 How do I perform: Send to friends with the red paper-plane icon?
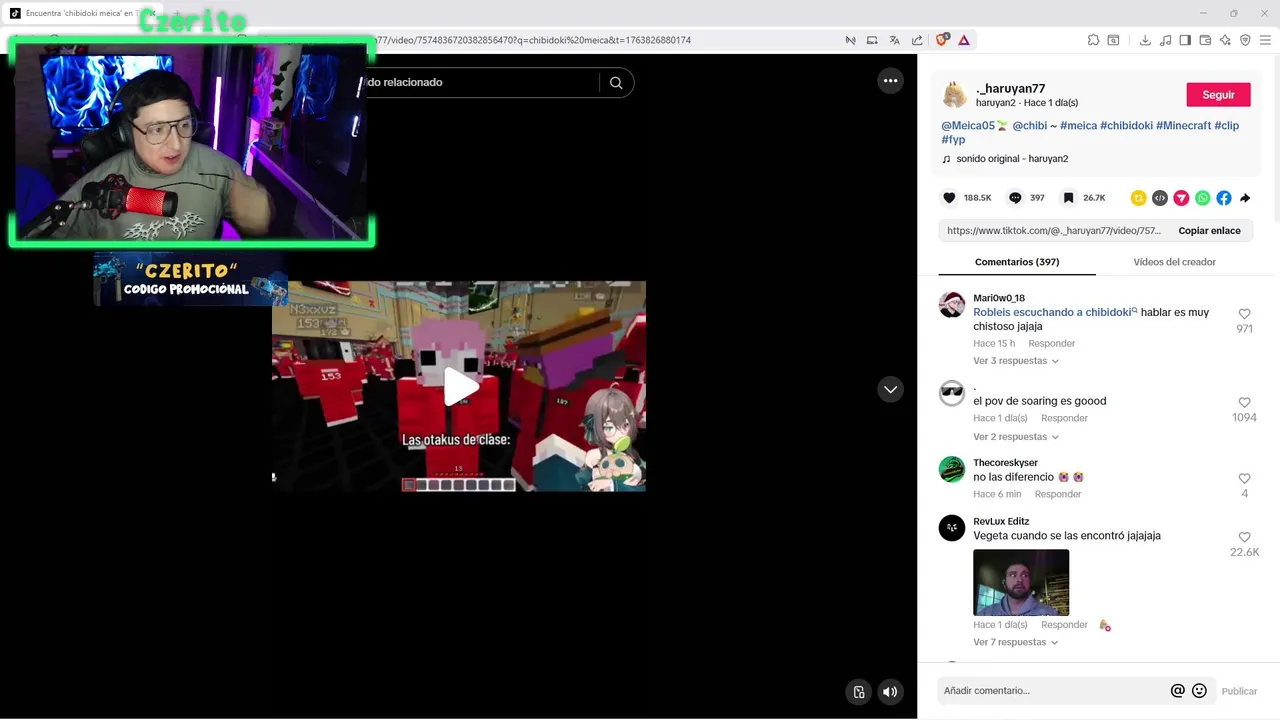[1181, 198]
